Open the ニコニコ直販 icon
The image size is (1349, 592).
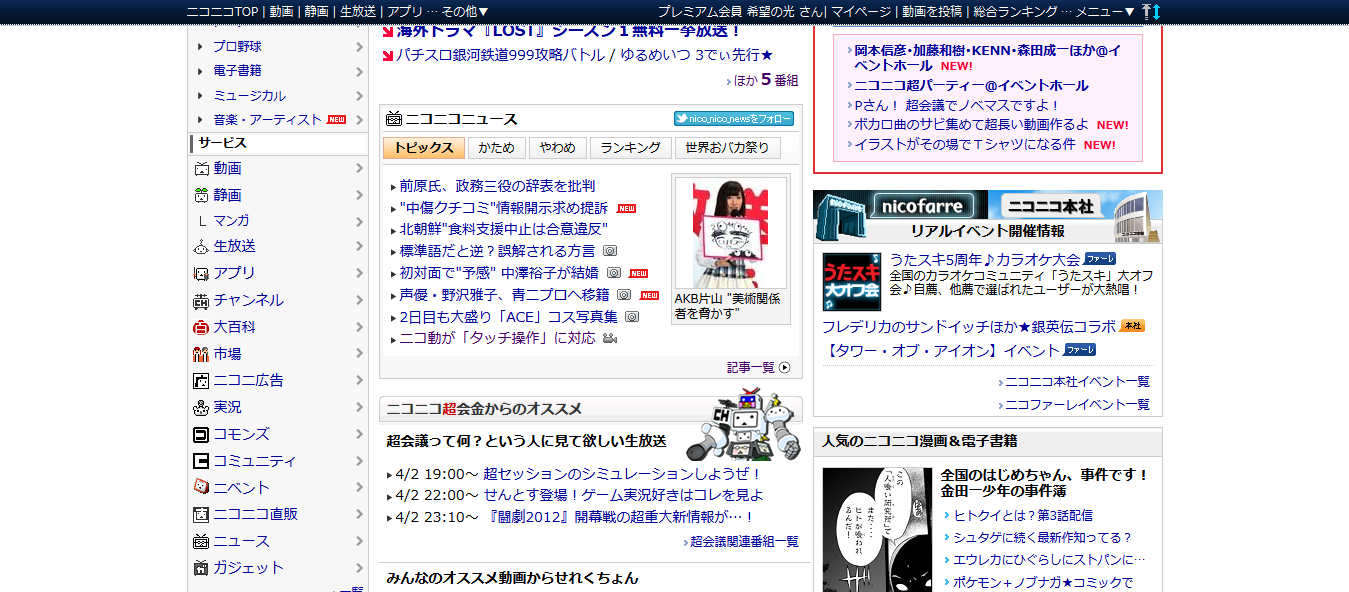201,514
